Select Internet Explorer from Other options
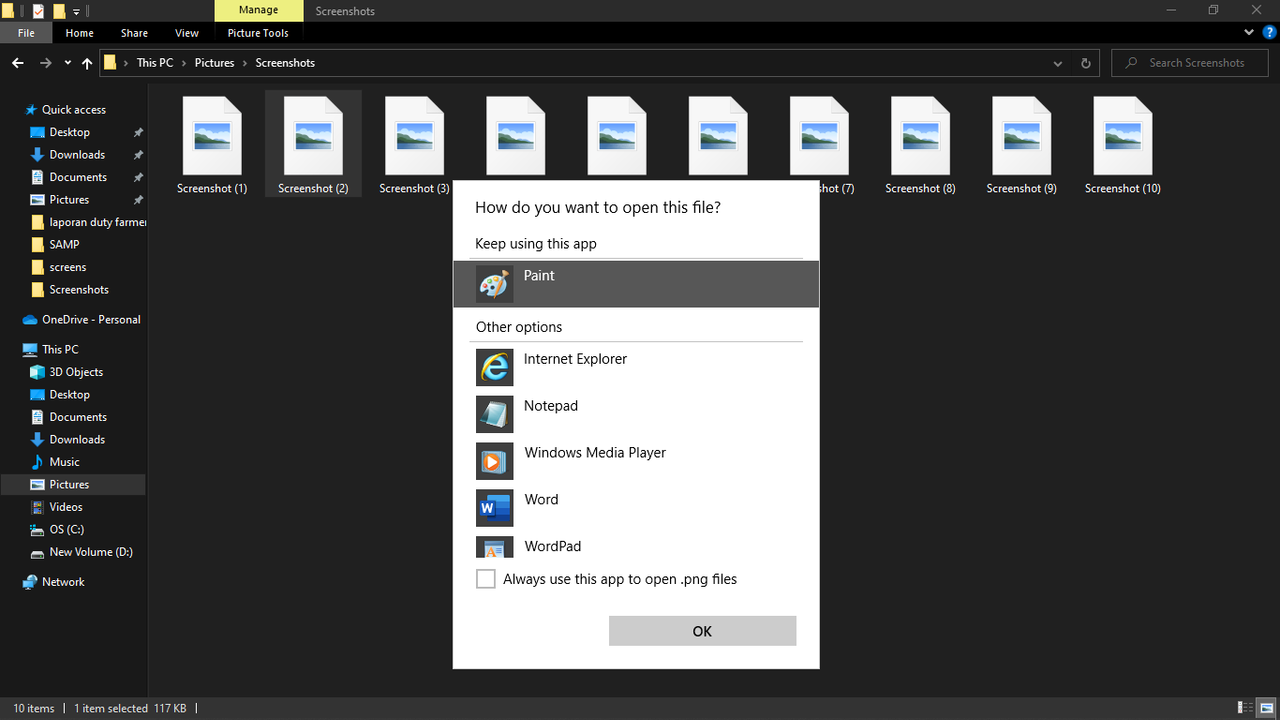1280x720 pixels. (x=636, y=367)
